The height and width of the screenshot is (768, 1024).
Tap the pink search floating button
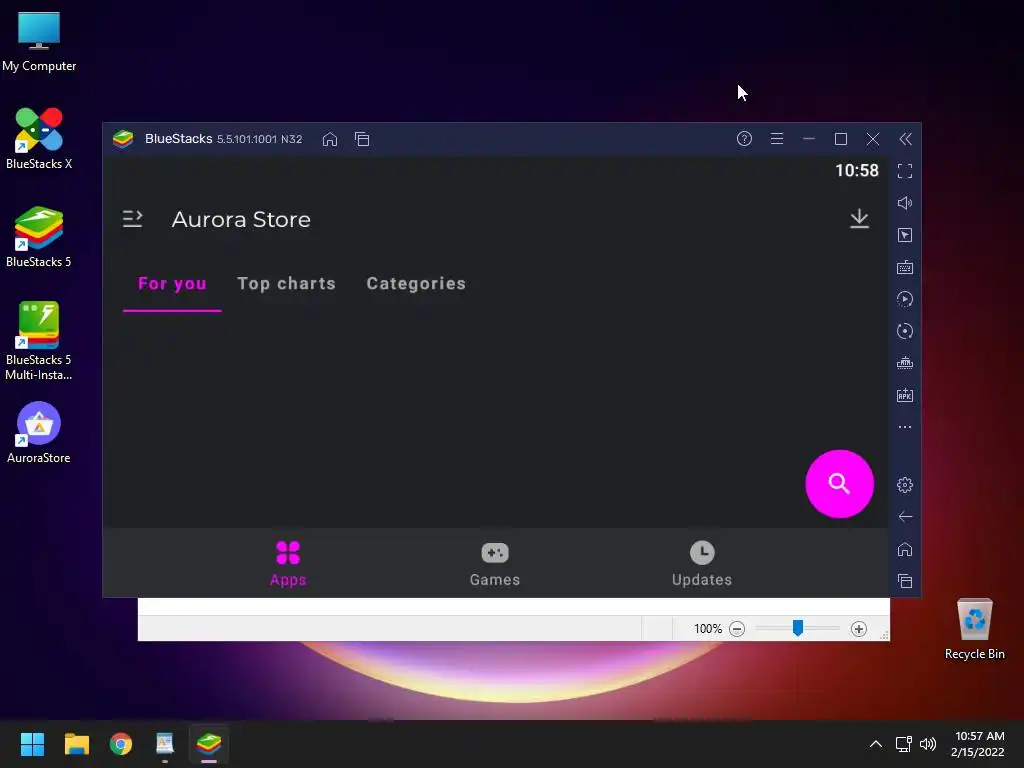point(839,484)
